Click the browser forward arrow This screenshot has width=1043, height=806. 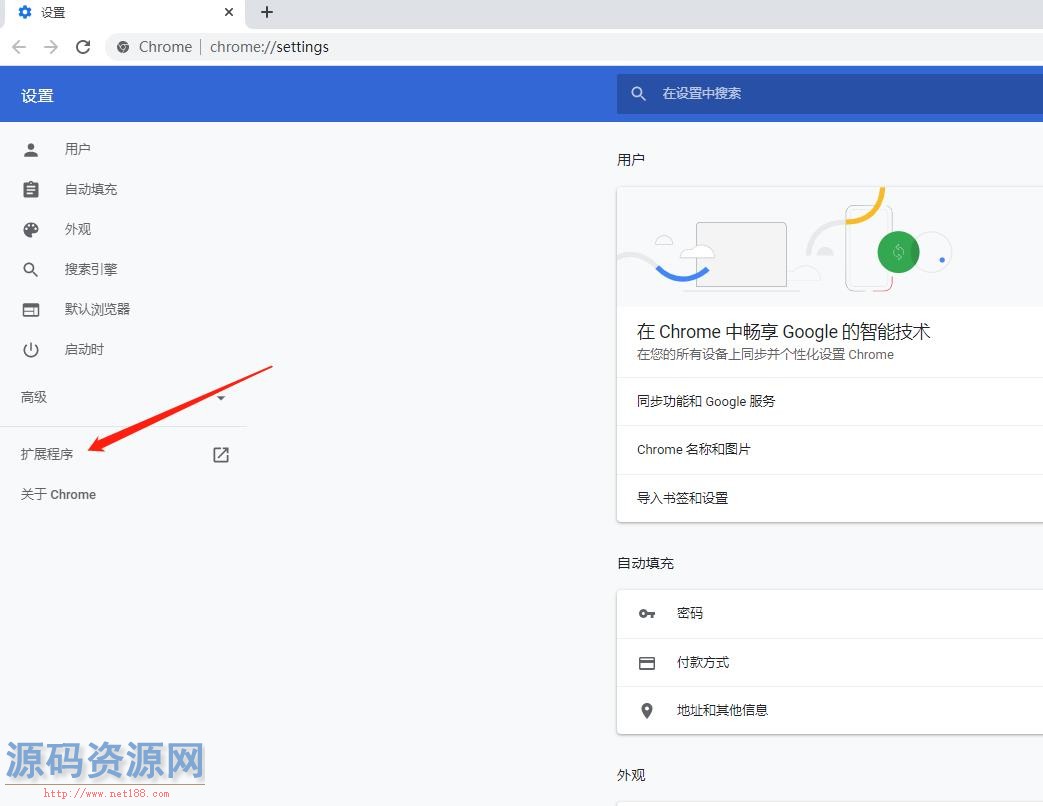pyautogui.click(x=51, y=47)
